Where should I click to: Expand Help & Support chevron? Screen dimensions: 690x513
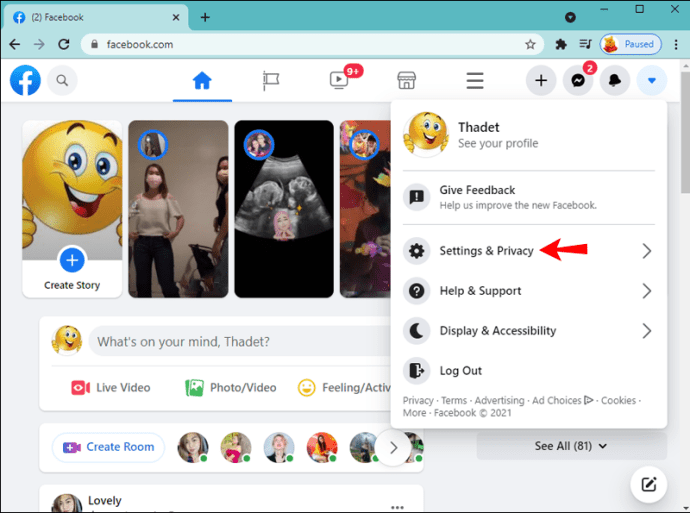coord(646,291)
